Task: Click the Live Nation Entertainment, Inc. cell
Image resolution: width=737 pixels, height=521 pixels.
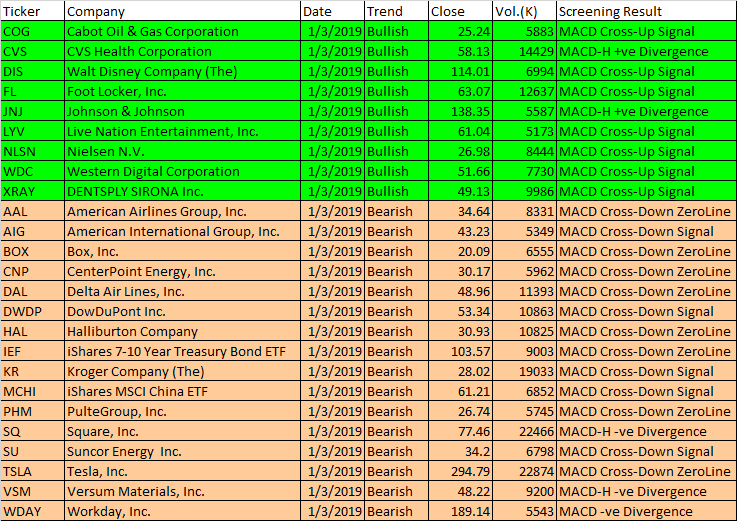Action: (x=182, y=131)
